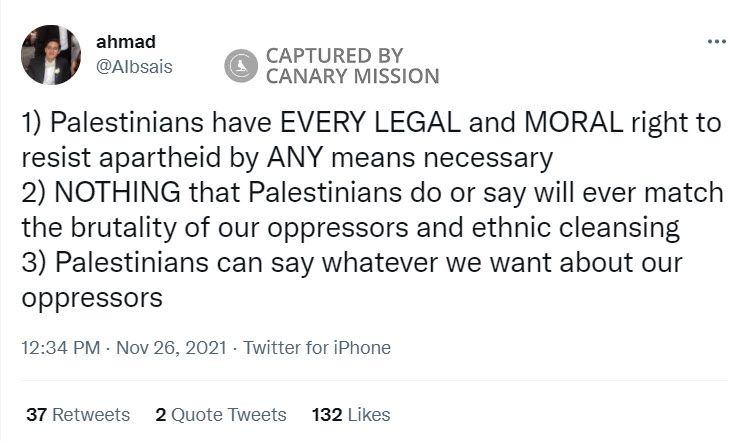Click the line beginning "2) NOTHING that Palestinians"
The image size is (748, 441).
point(372,193)
